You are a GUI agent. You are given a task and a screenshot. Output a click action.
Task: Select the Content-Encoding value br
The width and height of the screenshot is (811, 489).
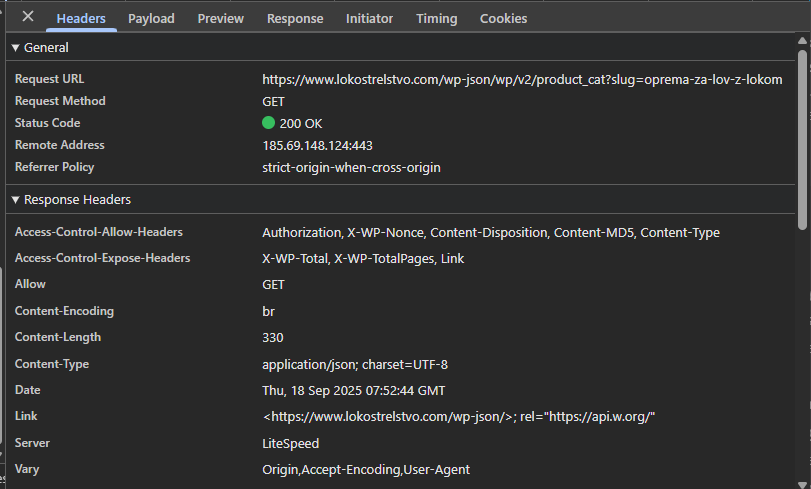coord(268,312)
